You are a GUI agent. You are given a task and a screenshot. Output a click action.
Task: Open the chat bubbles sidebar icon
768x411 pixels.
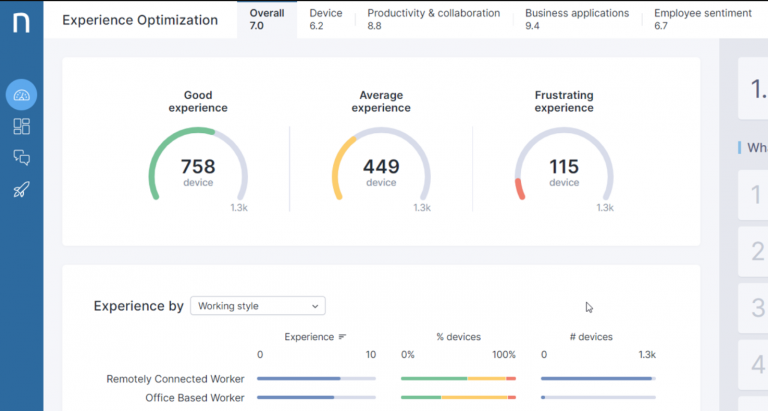21,158
